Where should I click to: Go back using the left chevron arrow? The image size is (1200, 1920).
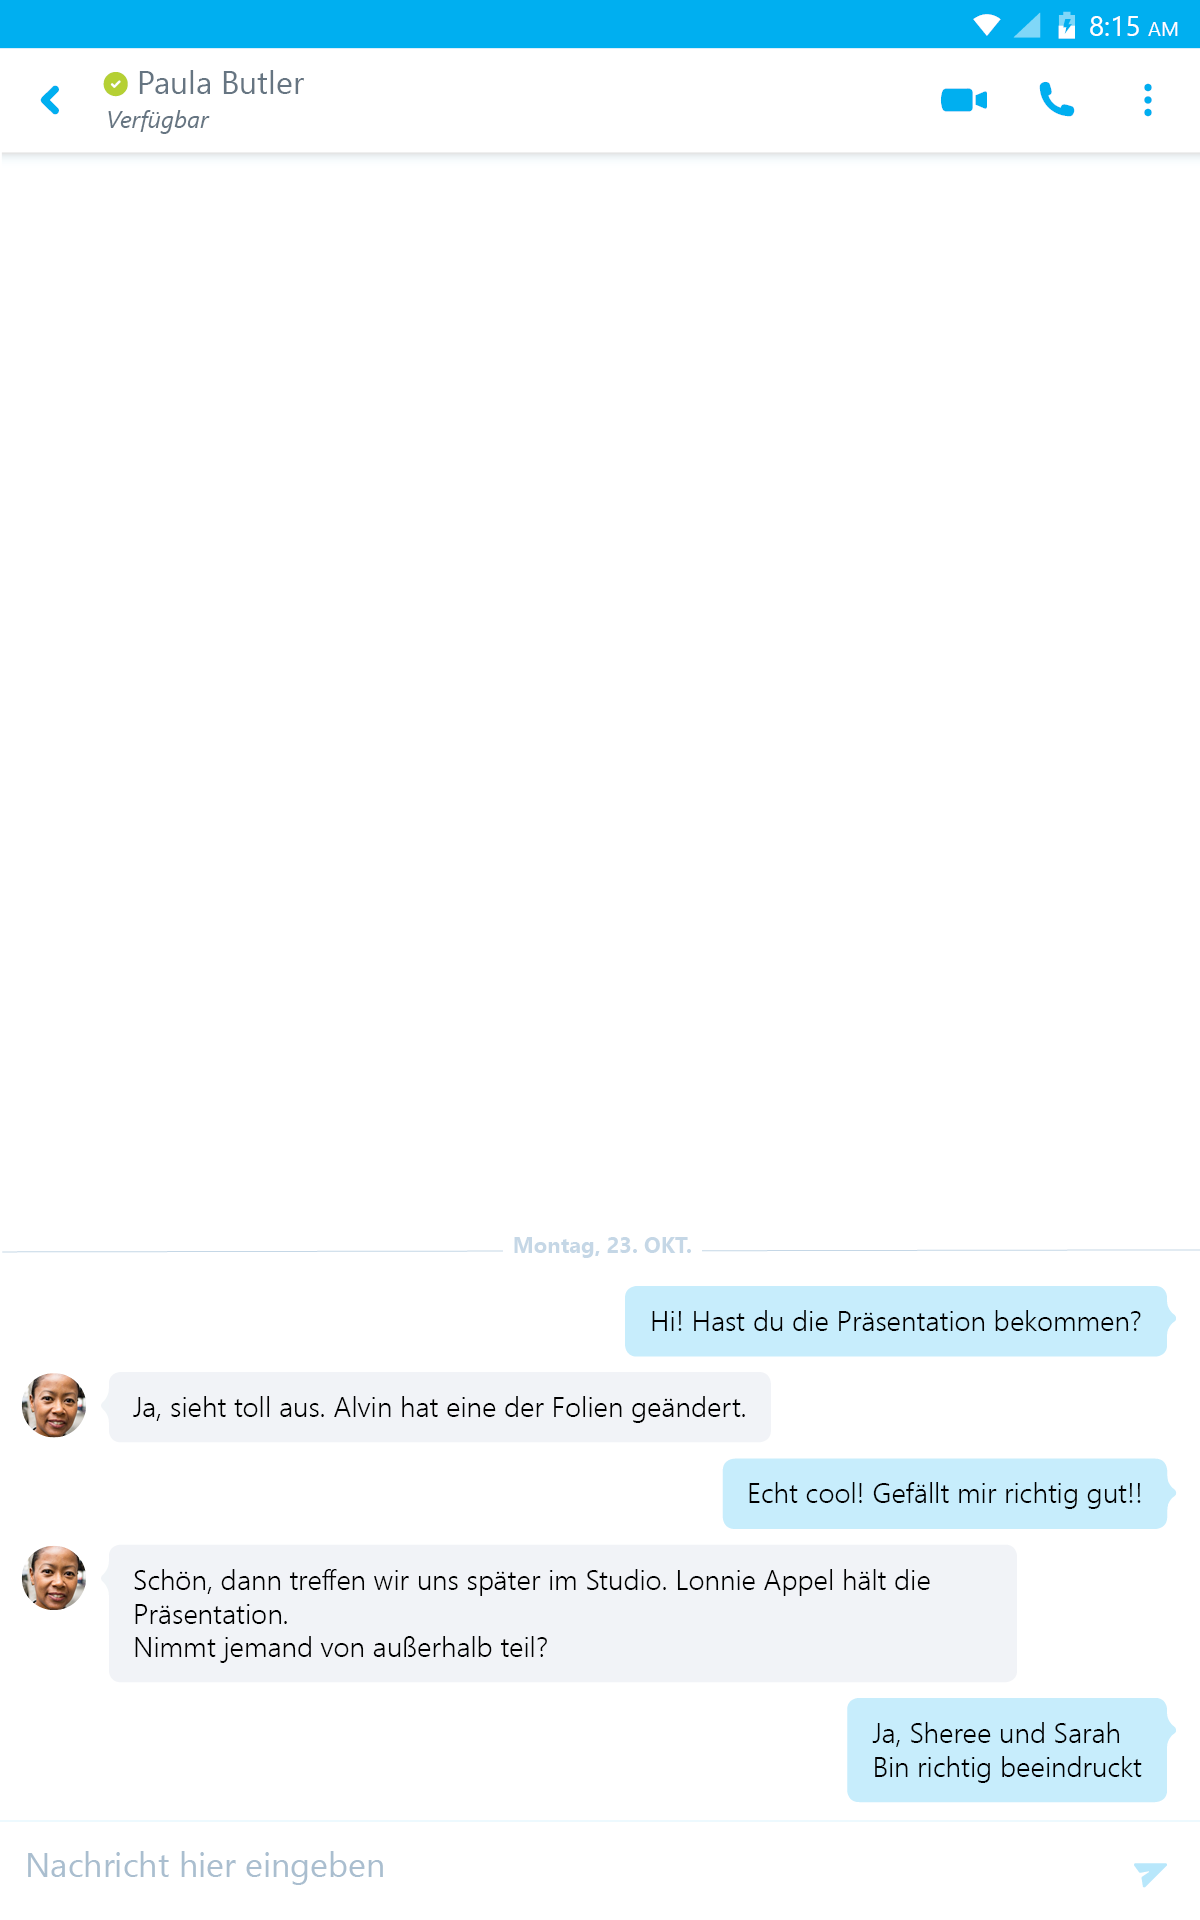pos(50,100)
